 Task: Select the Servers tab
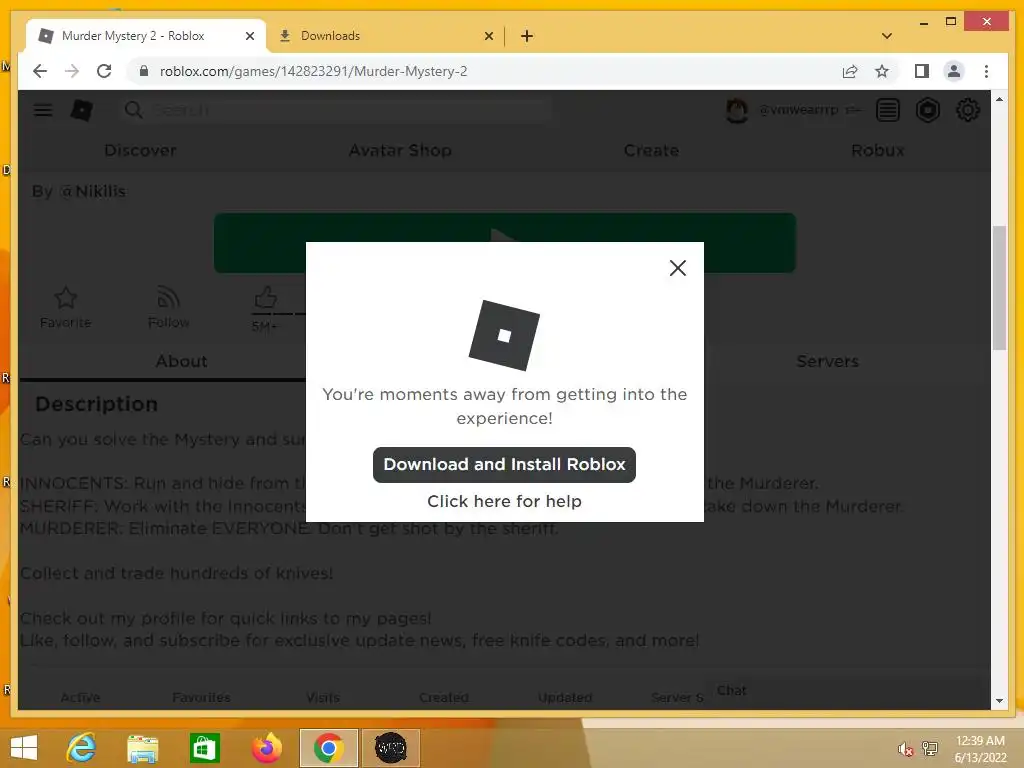827,361
